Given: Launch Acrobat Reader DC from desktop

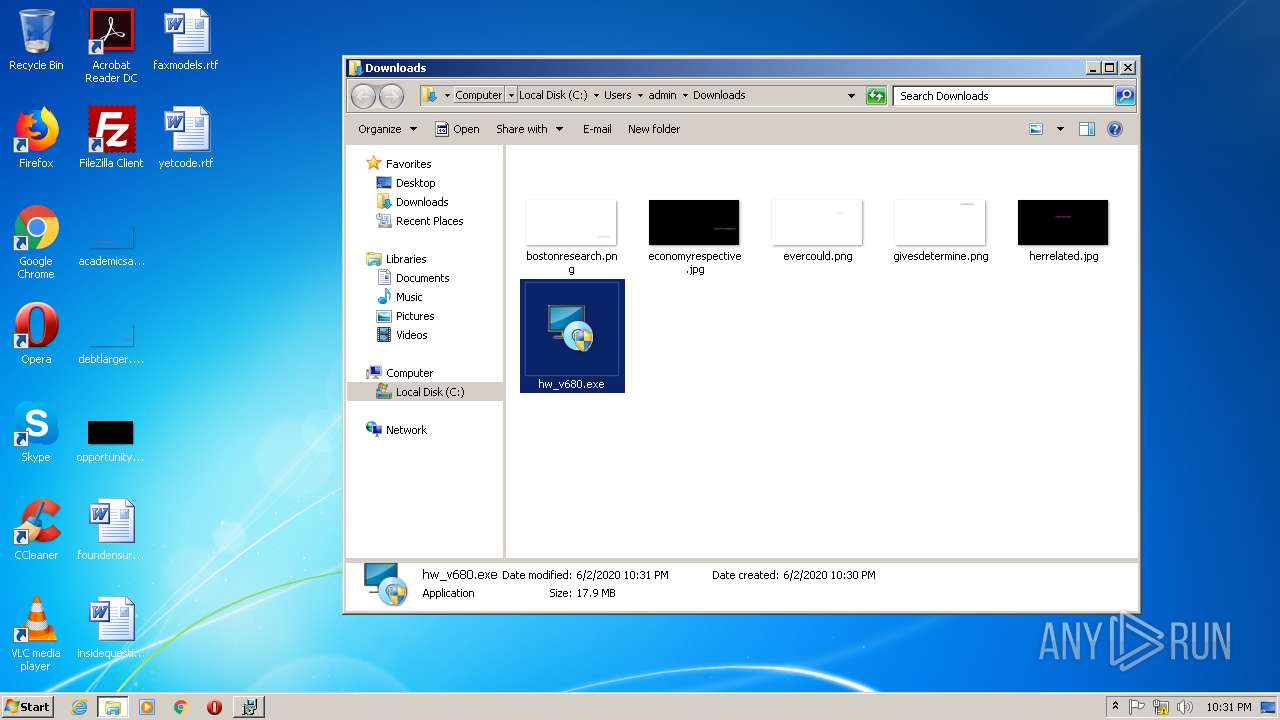Looking at the screenshot, I should (x=111, y=46).
